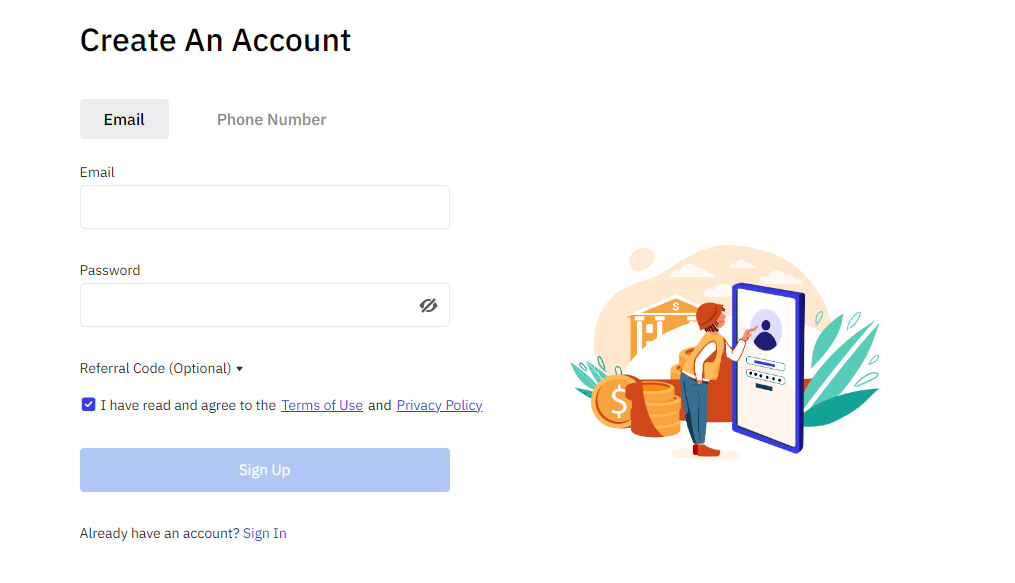Click the stacked coins in illustration
Image resolution: width=1015 pixels, height=583 pixels.
pos(655,409)
